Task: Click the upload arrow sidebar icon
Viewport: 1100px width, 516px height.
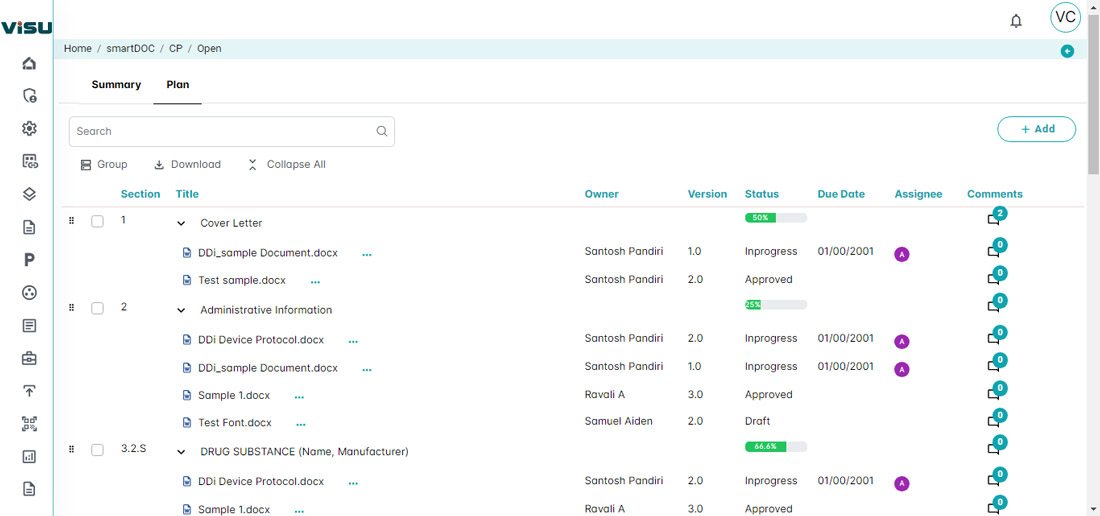Action: [x=29, y=391]
